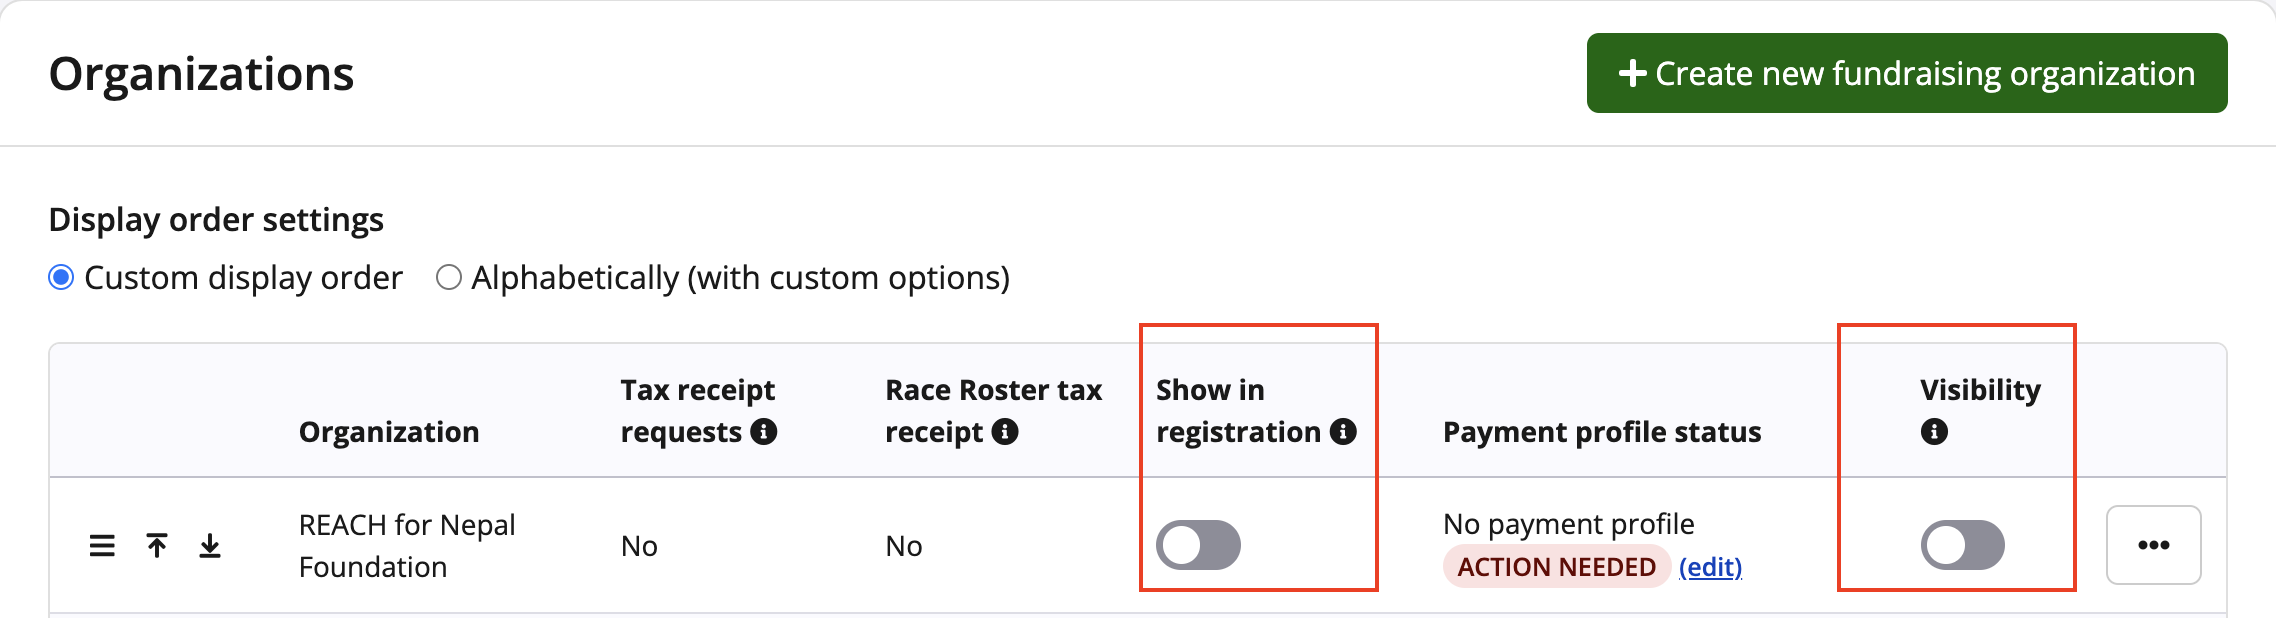Click the drag handle icon for REACH for Nepal
2276x618 pixels.
pyautogui.click(x=102, y=546)
